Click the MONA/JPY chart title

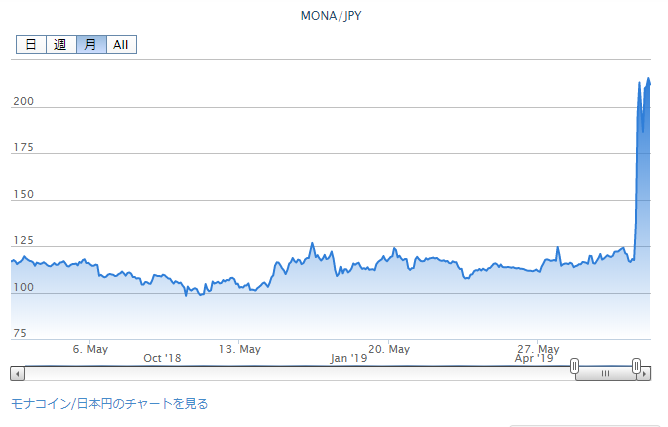(x=331, y=16)
